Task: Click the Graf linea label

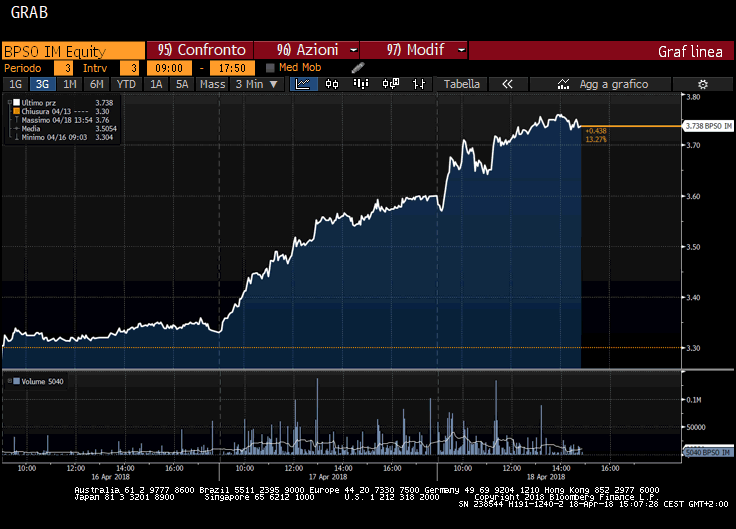Action: pos(690,52)
